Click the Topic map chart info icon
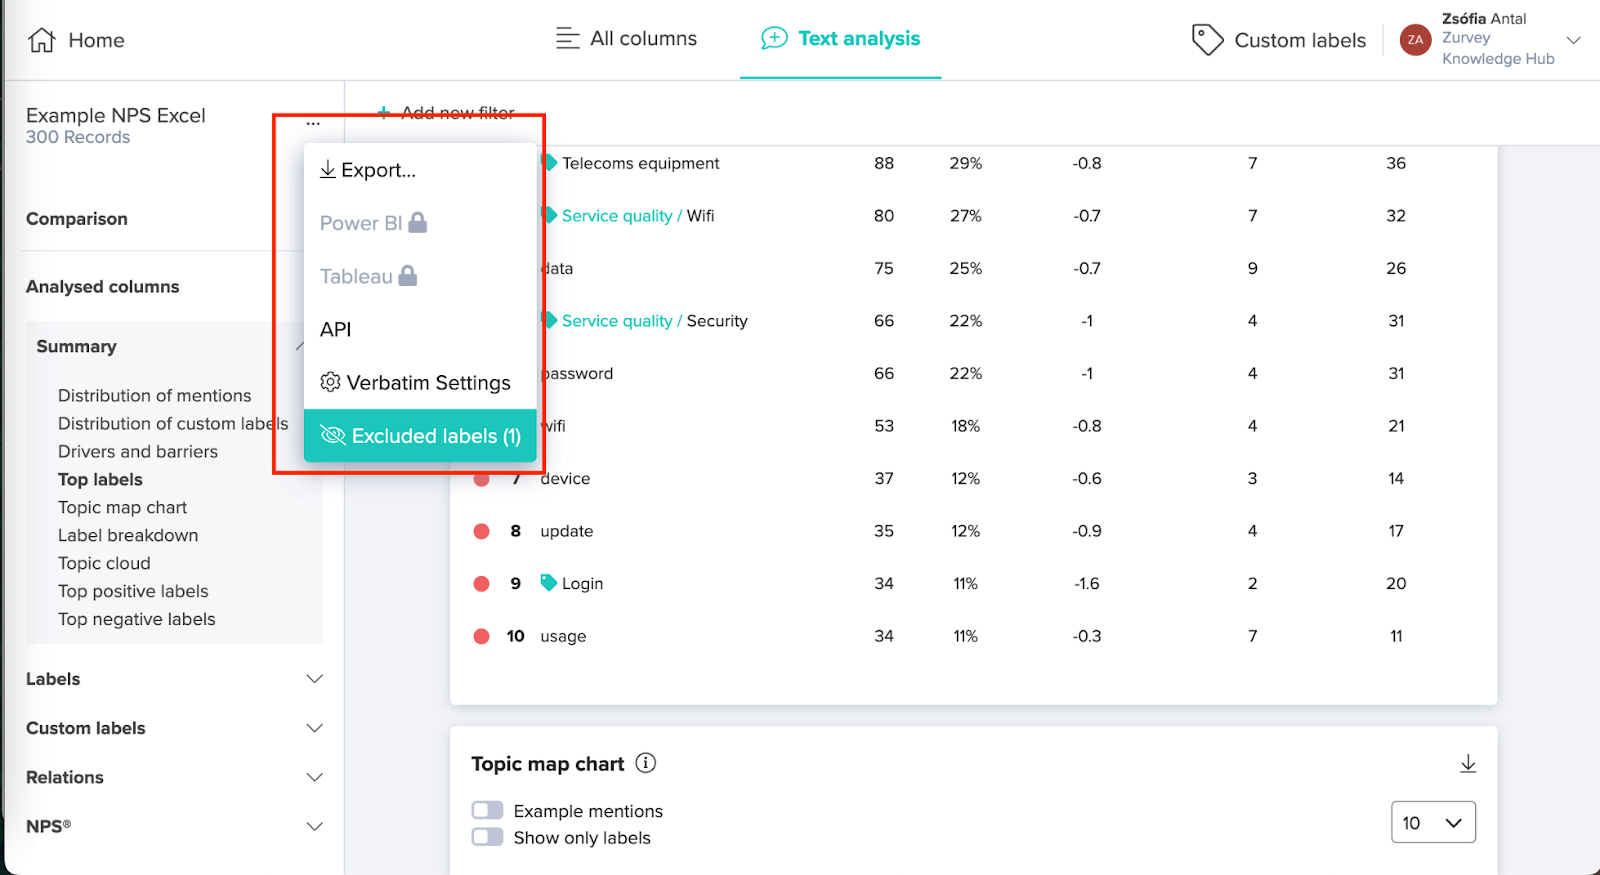Viewport: 1600px width, 875px height. point(646,763)
